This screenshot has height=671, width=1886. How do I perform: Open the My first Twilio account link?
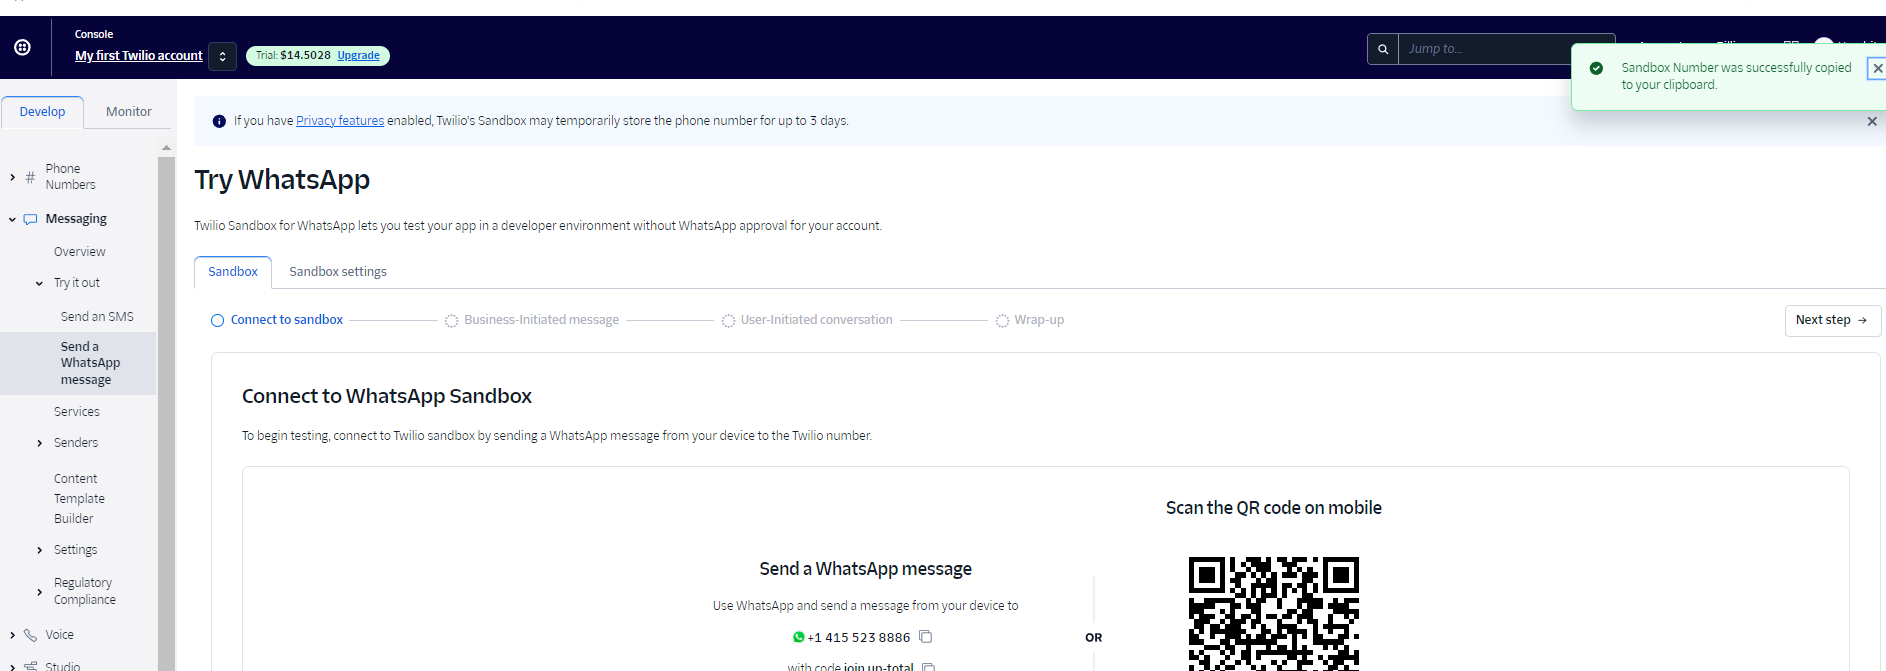click(x=139, y=56)
